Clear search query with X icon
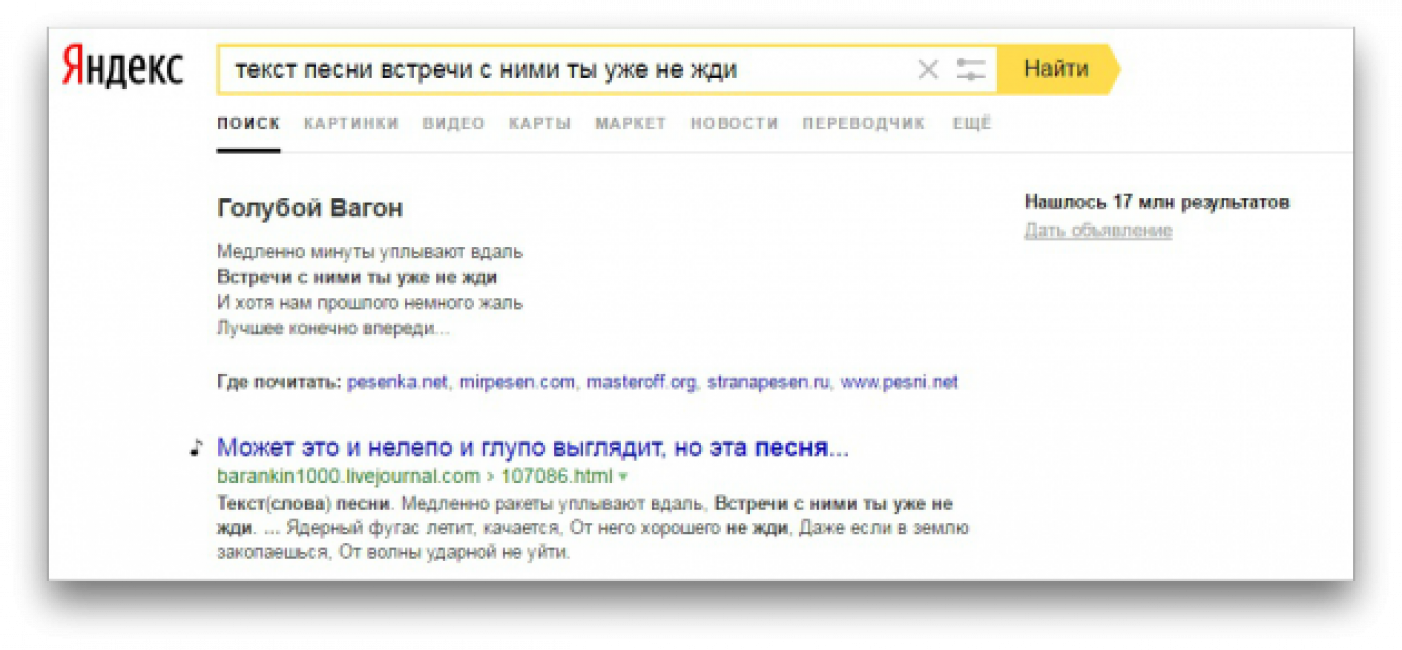The width and height of the screenshot is (1402, 650). pyautogui.click(x=928, y=70)
